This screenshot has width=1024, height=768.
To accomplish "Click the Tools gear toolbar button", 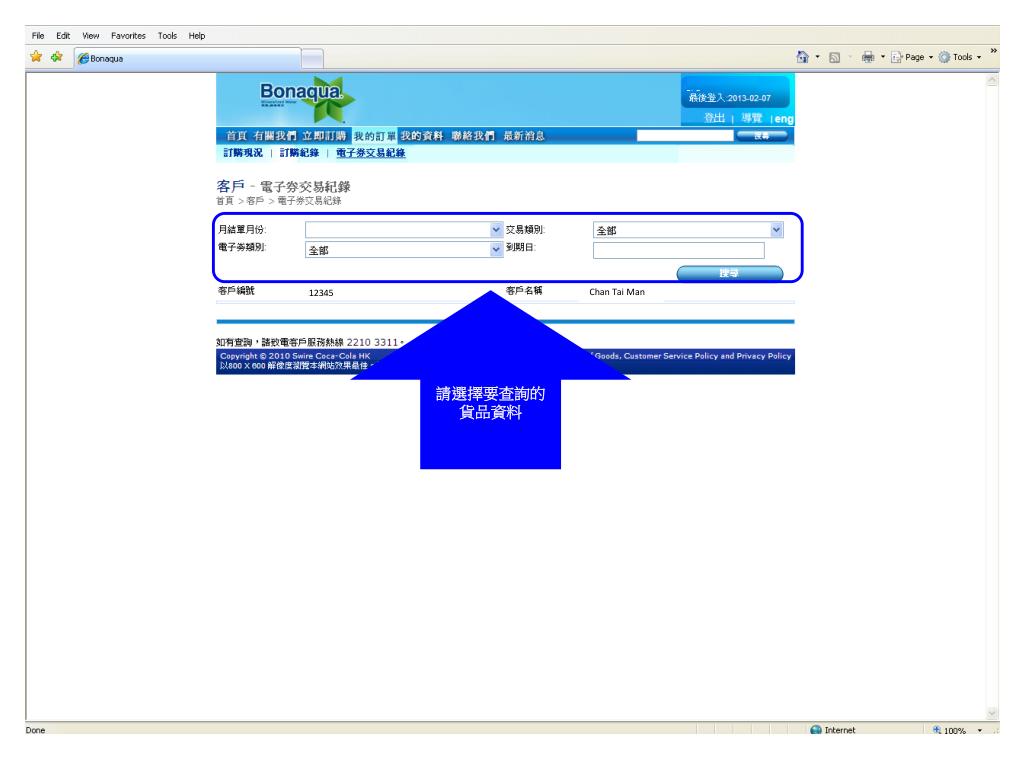I will (x=960, y=57).
